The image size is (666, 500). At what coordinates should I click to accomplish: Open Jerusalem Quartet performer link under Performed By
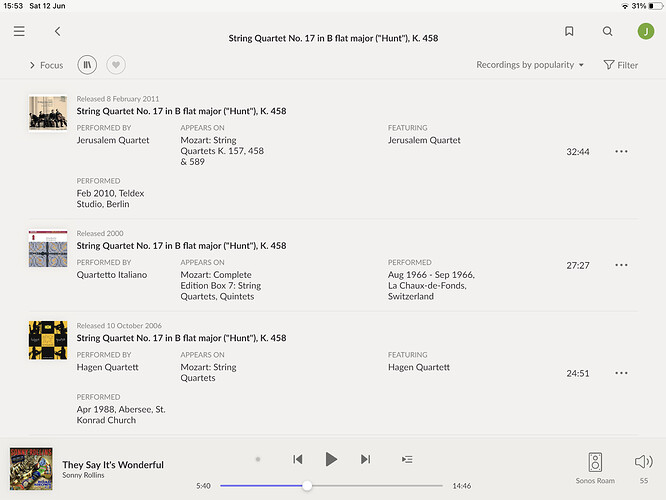point(113,140)
